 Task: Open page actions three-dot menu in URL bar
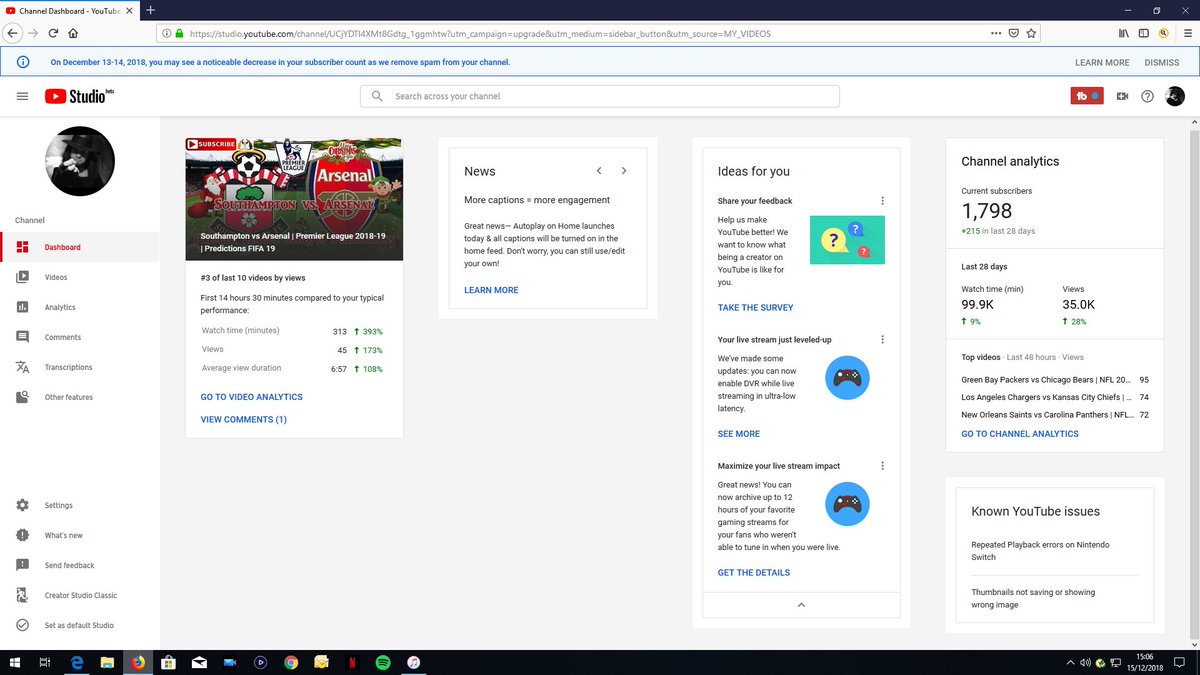[995, 33]
